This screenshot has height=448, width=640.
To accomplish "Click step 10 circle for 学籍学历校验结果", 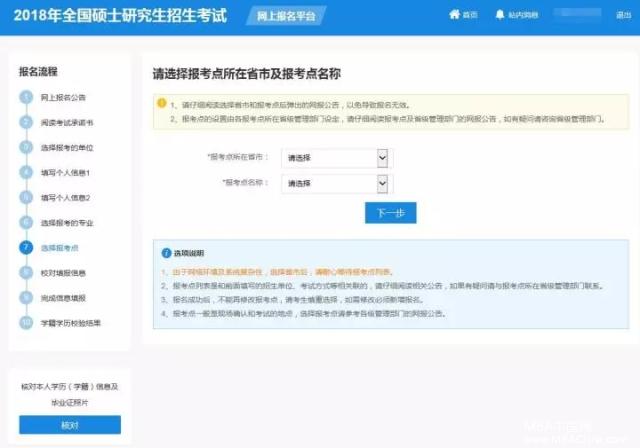I will tap(27, 322).
